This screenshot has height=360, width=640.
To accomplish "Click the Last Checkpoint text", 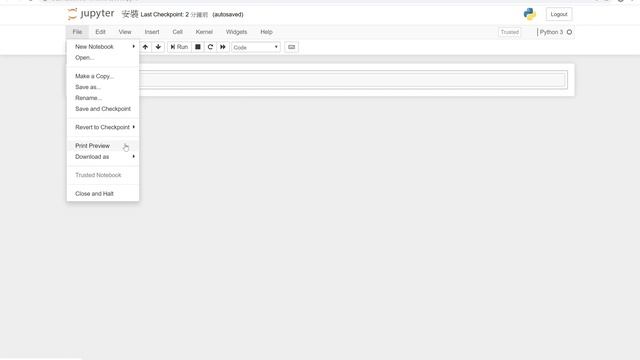I will tap(174, 14).
